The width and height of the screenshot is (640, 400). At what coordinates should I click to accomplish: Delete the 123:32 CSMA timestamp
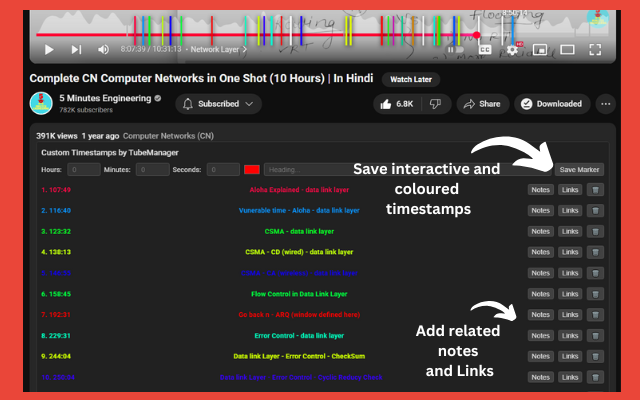coord(595,231)
